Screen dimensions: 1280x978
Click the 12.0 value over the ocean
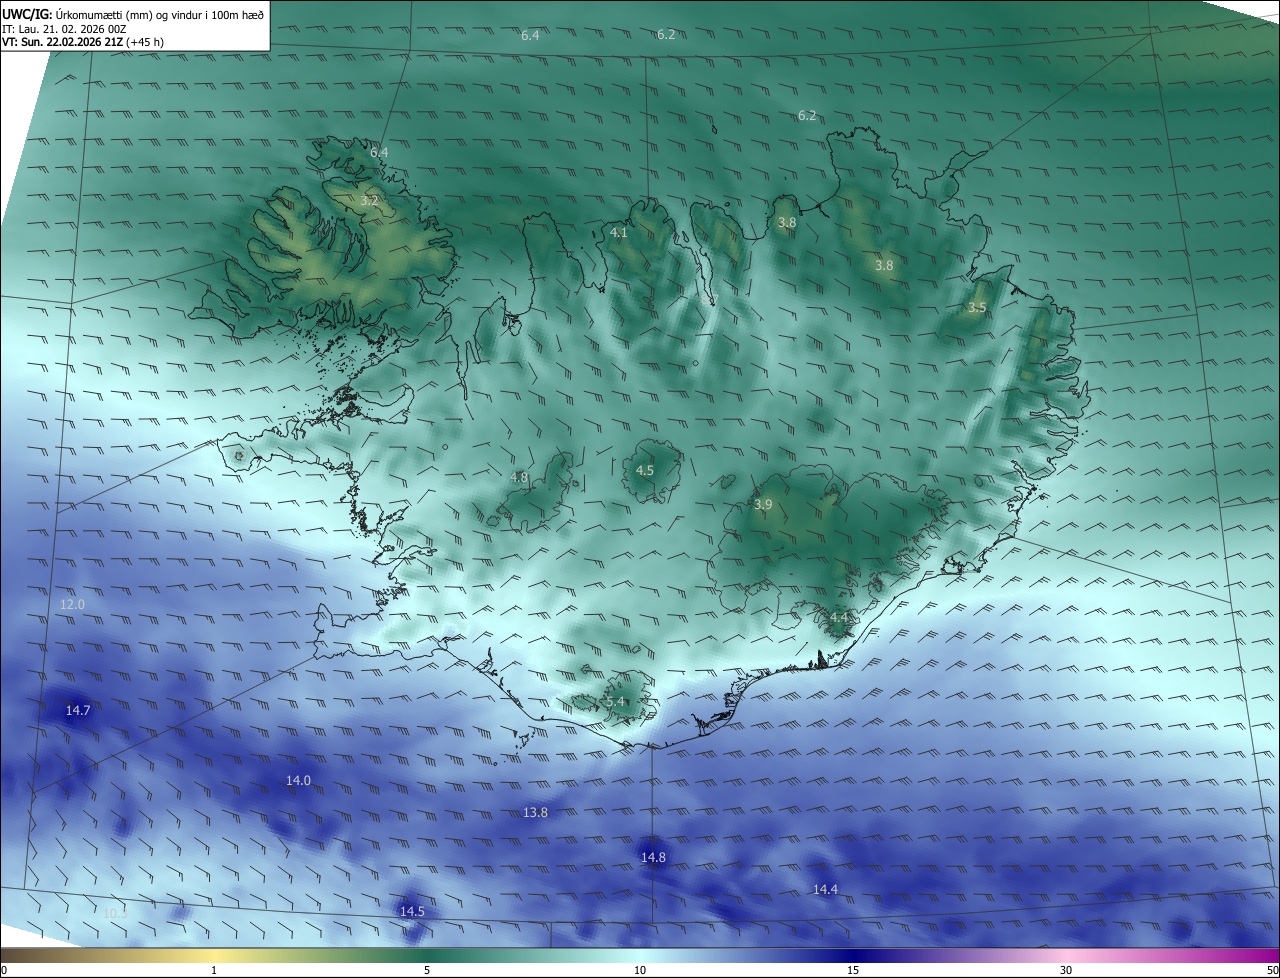[x=72, y=605]
